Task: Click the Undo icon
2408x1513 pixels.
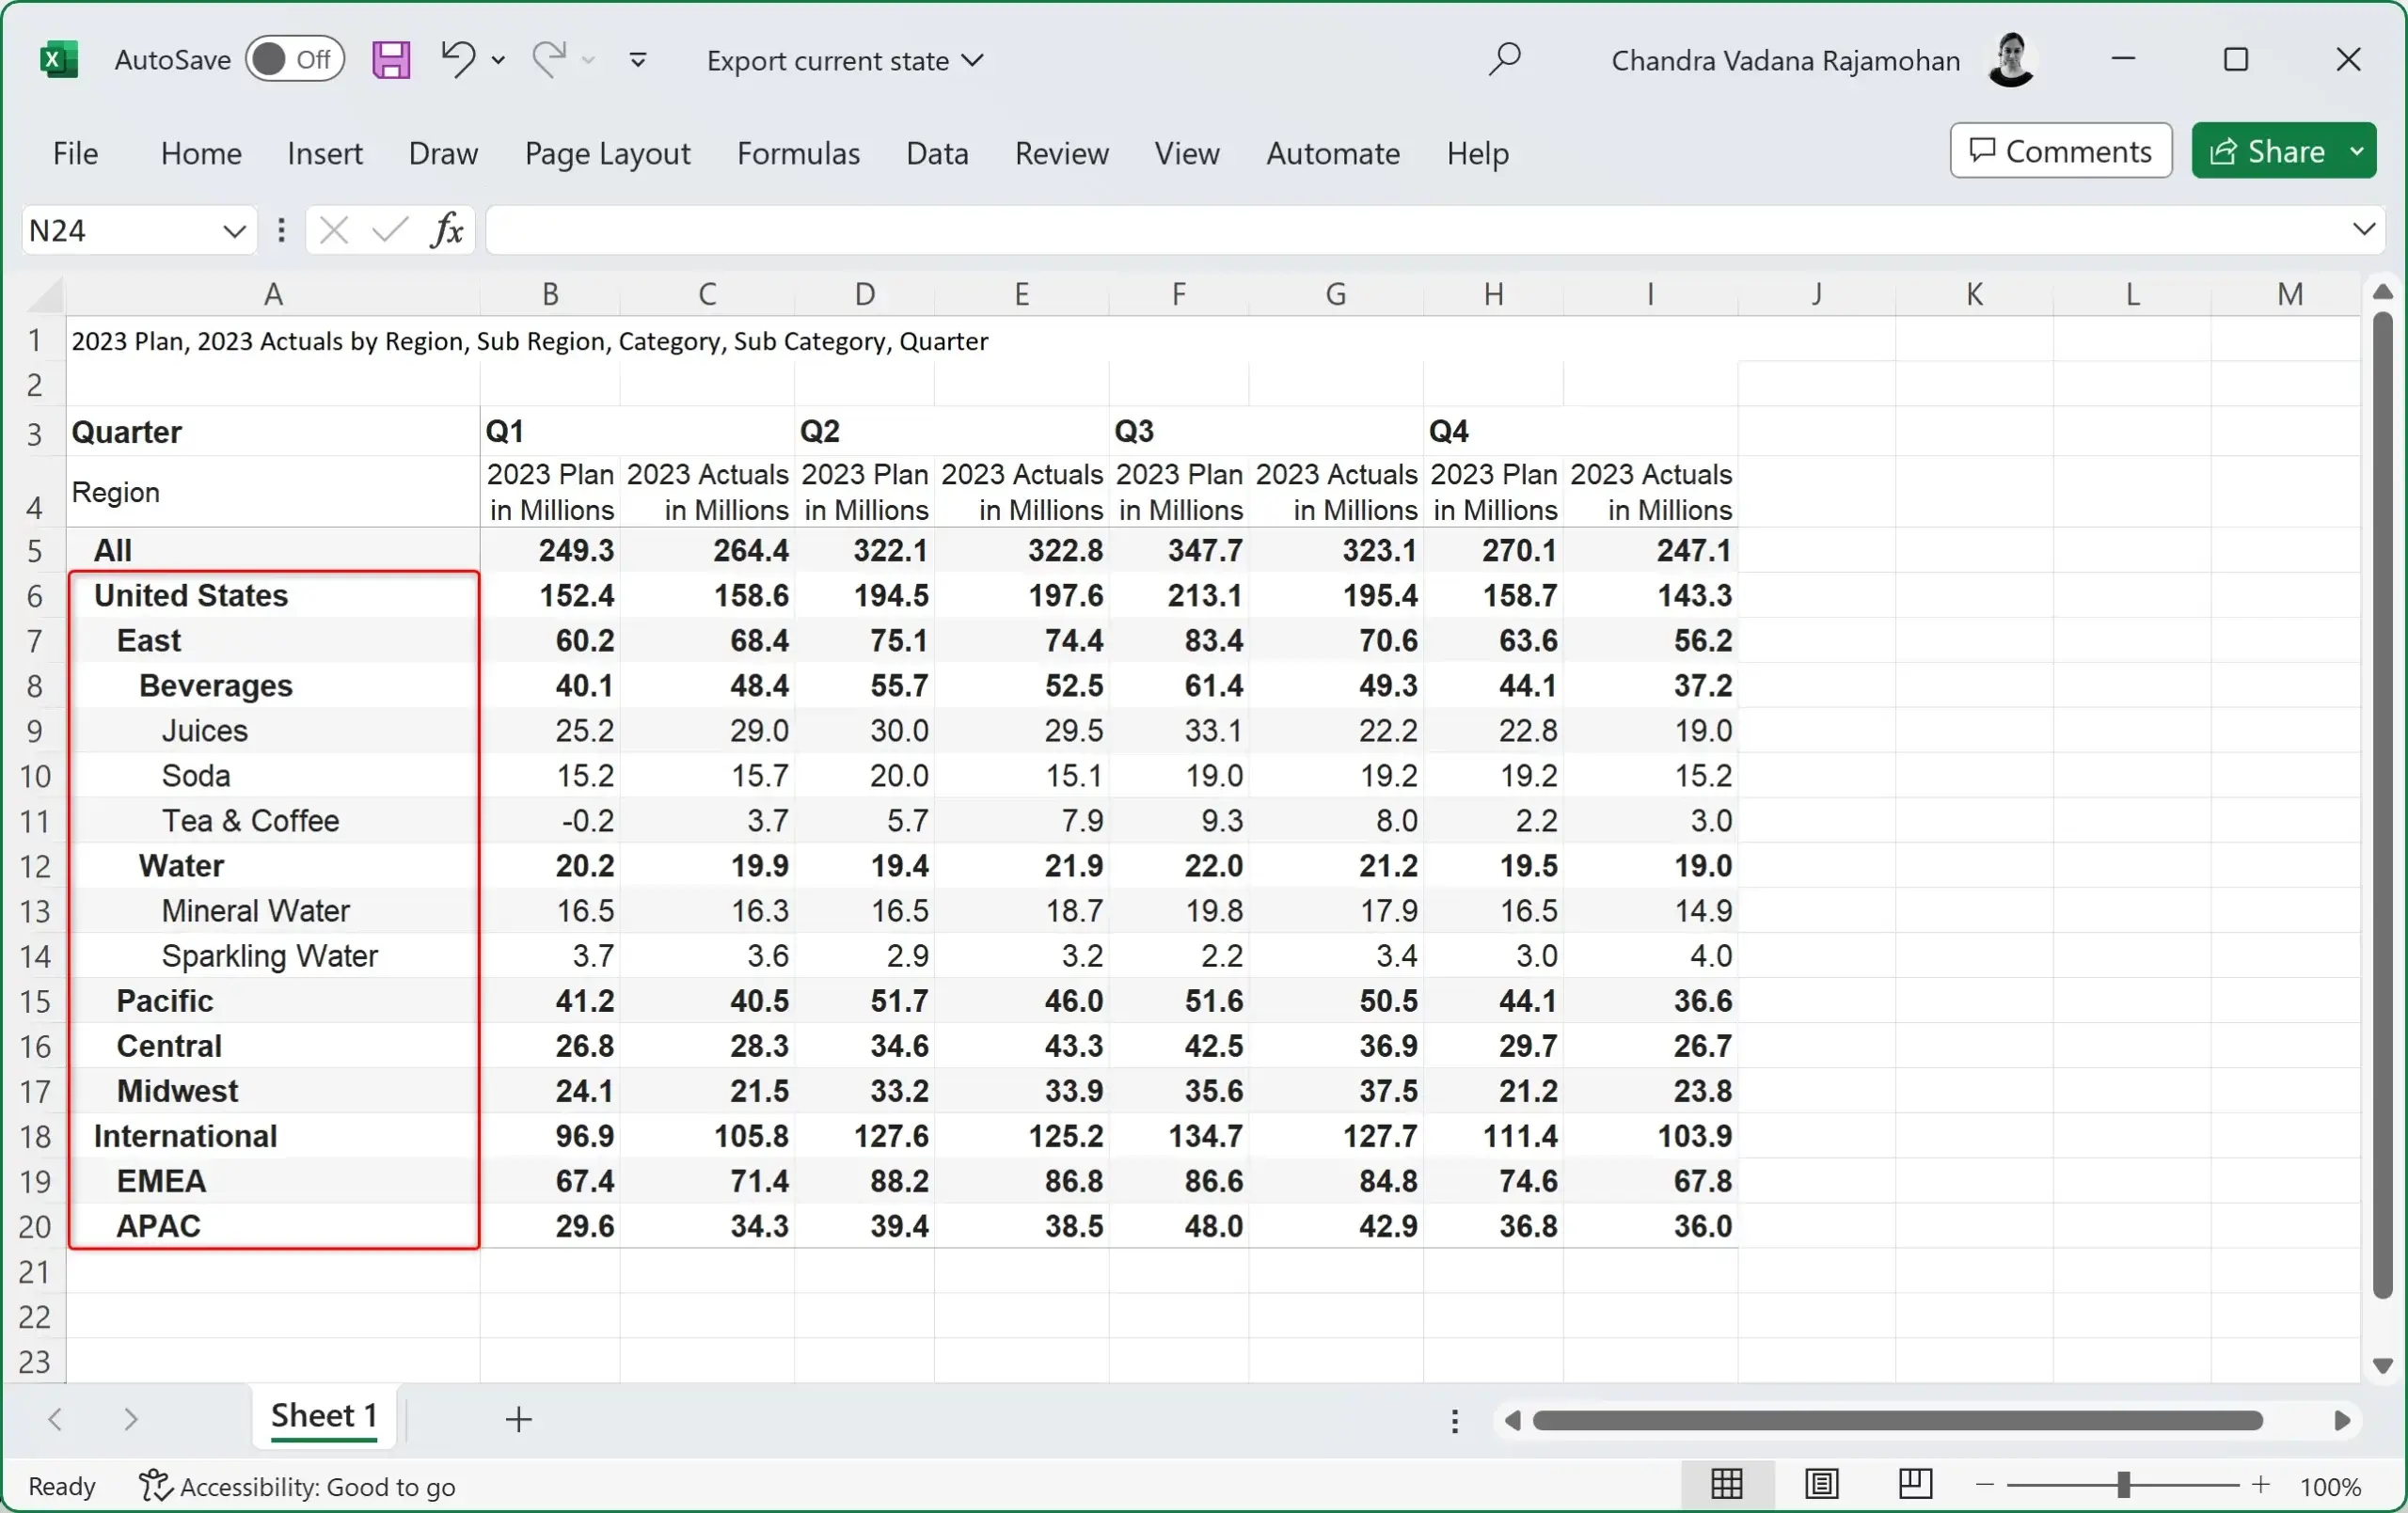Action: coord(458,59)
